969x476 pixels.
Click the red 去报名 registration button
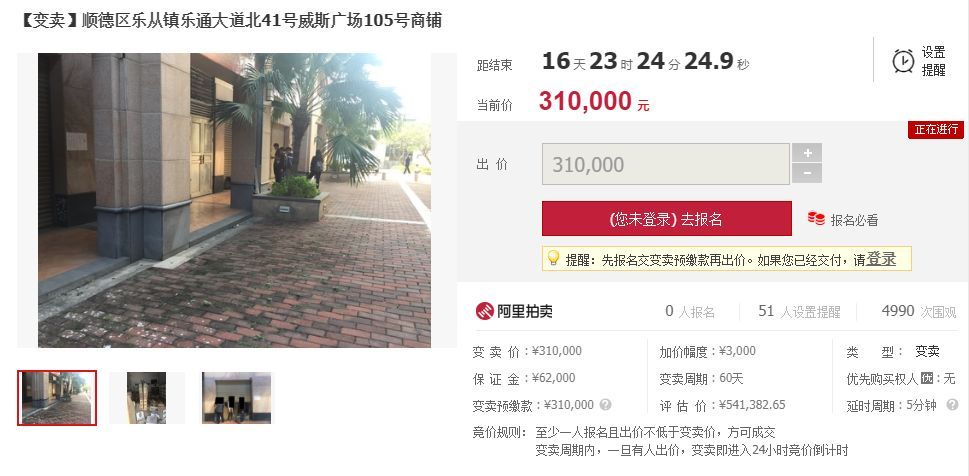coord(666,219)
